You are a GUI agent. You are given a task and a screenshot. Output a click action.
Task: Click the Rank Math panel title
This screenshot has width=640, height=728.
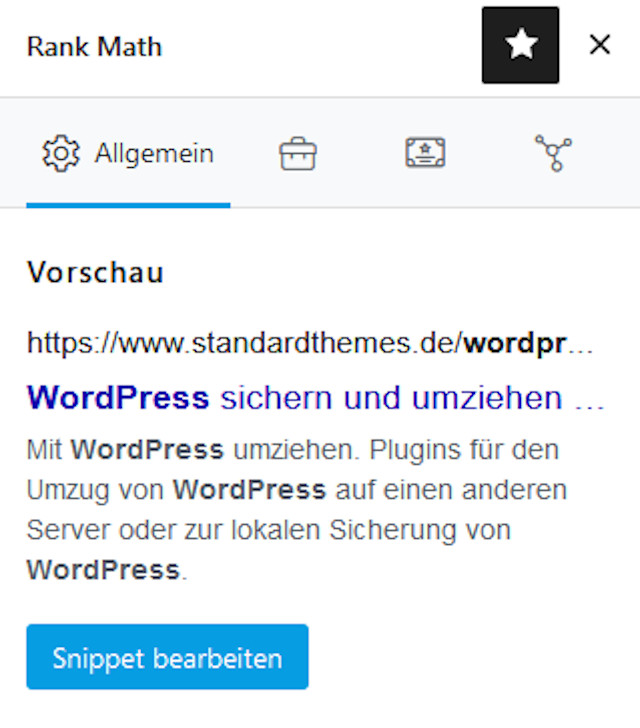[x=94, y=46]
